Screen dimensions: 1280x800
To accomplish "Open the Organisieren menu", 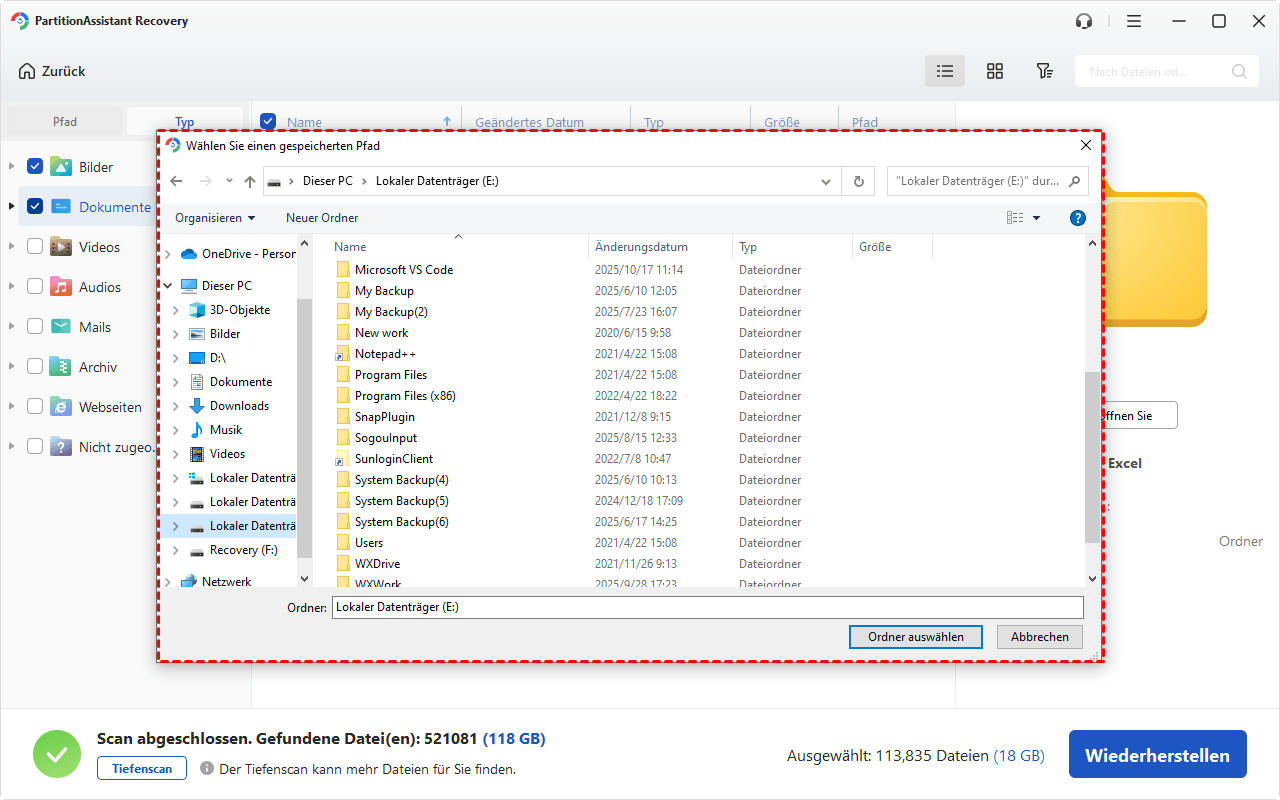I will click(215, 217).
